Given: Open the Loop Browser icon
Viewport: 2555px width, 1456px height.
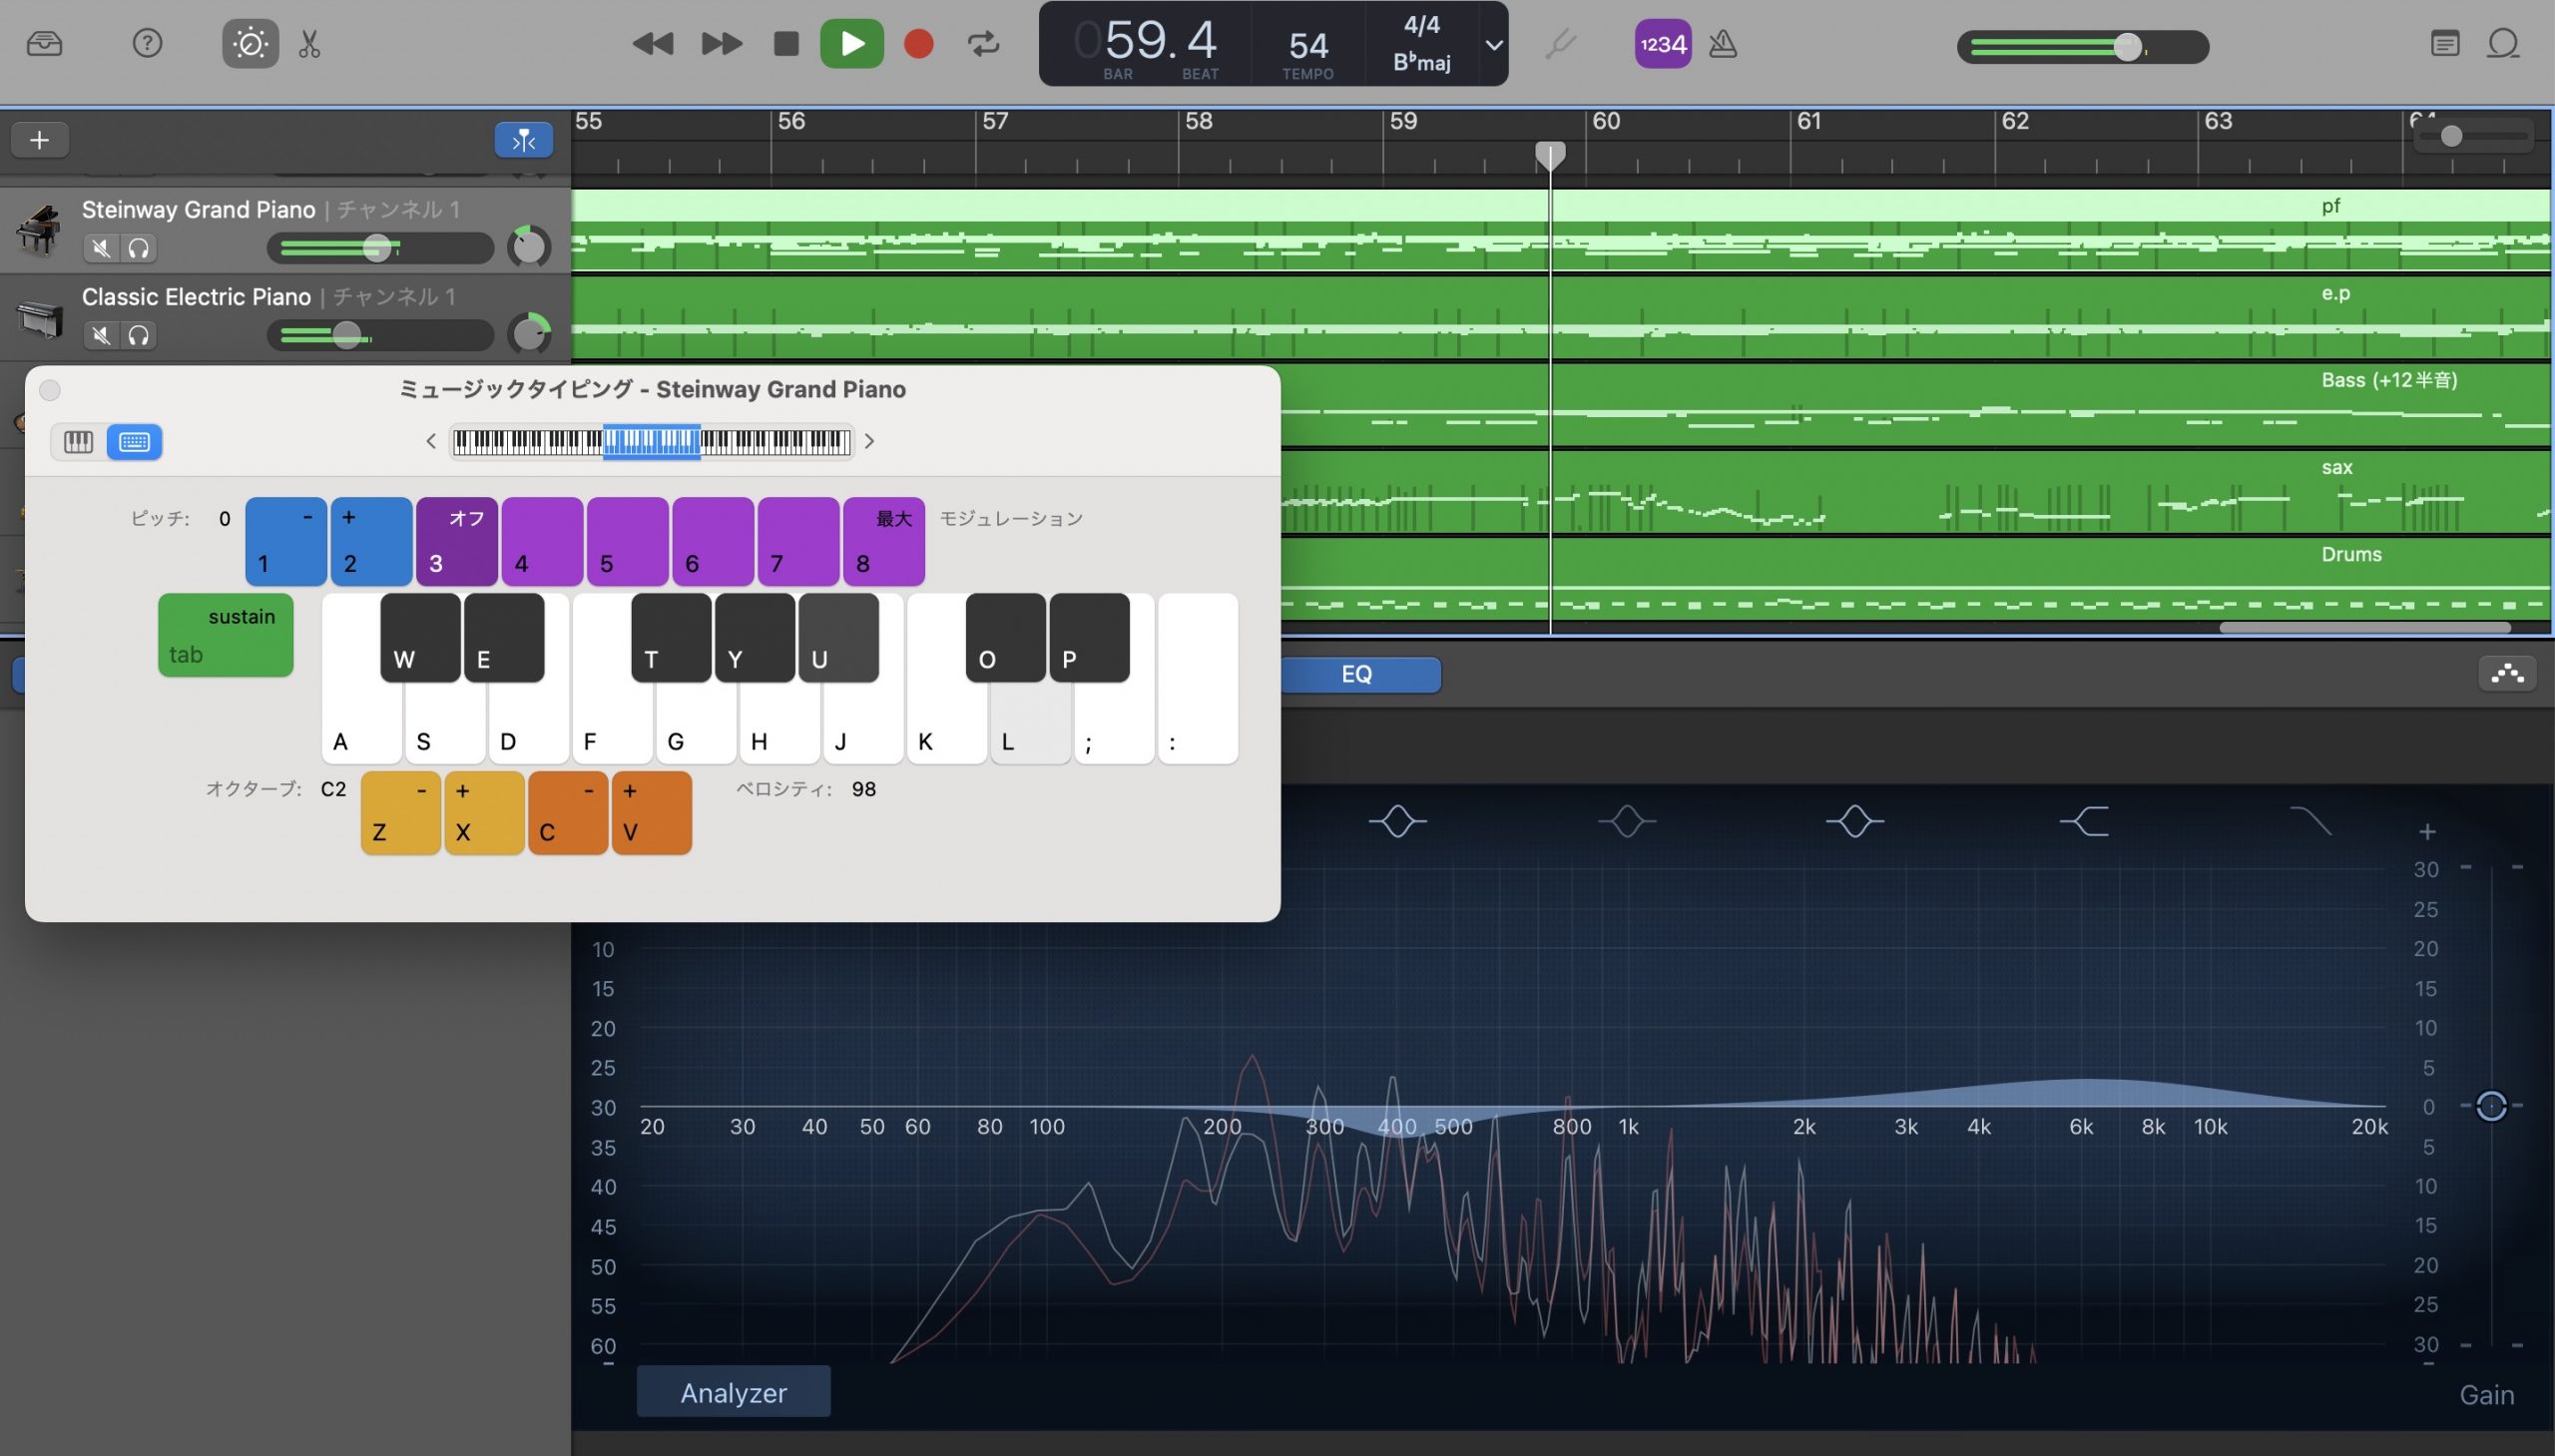Looking at the screenshot, I should pos(2503,43).
